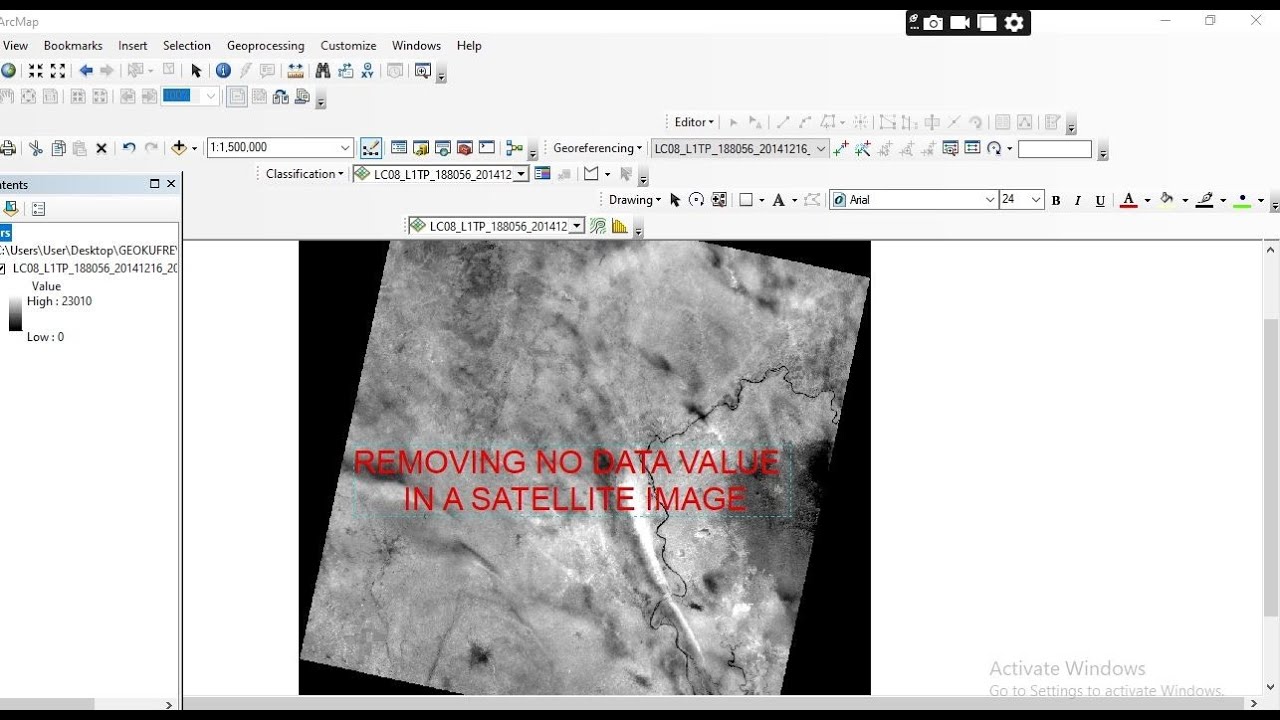This screenshot has width=1280, height=720.
Task: Toggle Italic text formatting
Action: 1078,200
